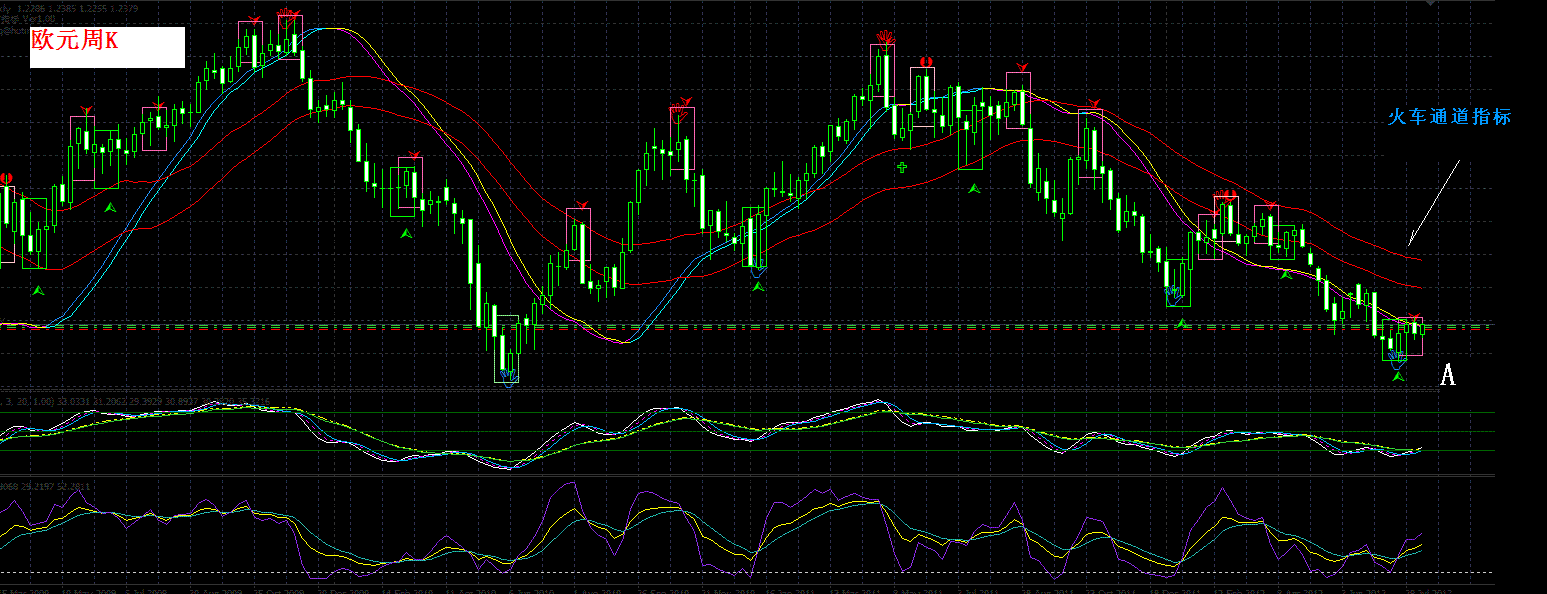Image resolution: width=1547 pixels, height=594 pixels.
Task: Click the blue '火车通道指标' text label
Action: (x=1450, y=117)
